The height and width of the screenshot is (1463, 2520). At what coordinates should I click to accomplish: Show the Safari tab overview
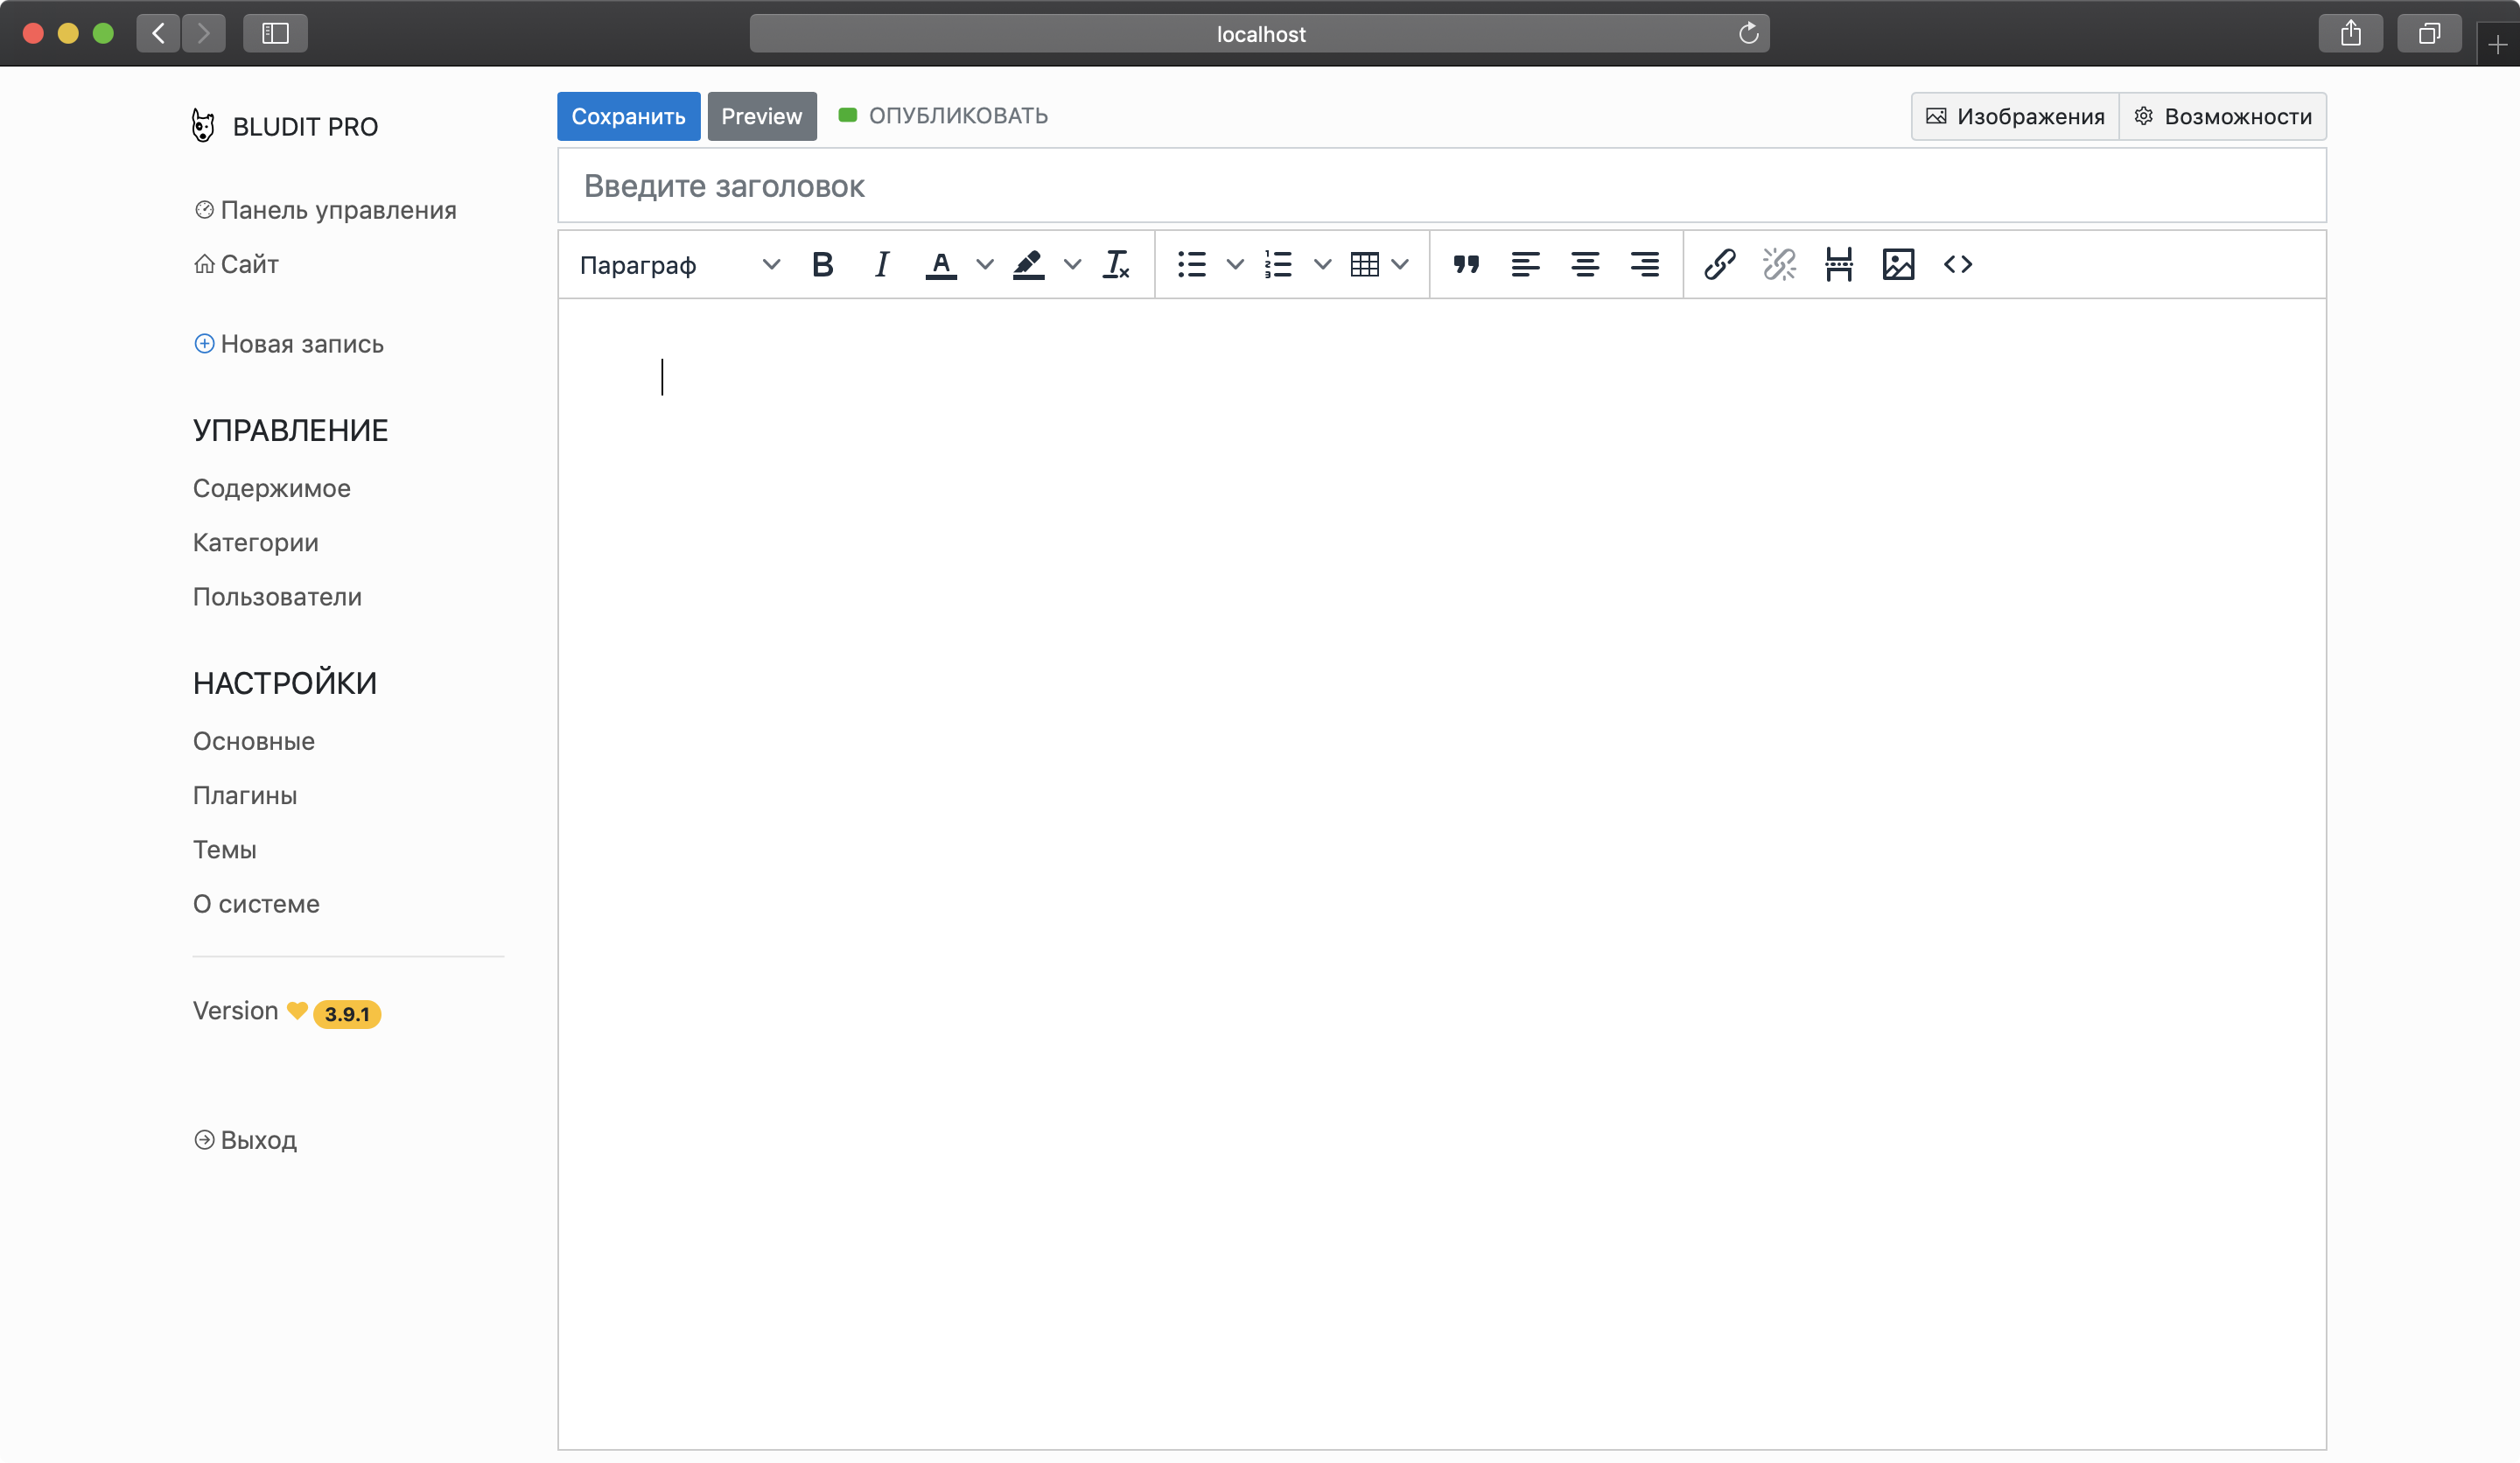point(2429,33)
